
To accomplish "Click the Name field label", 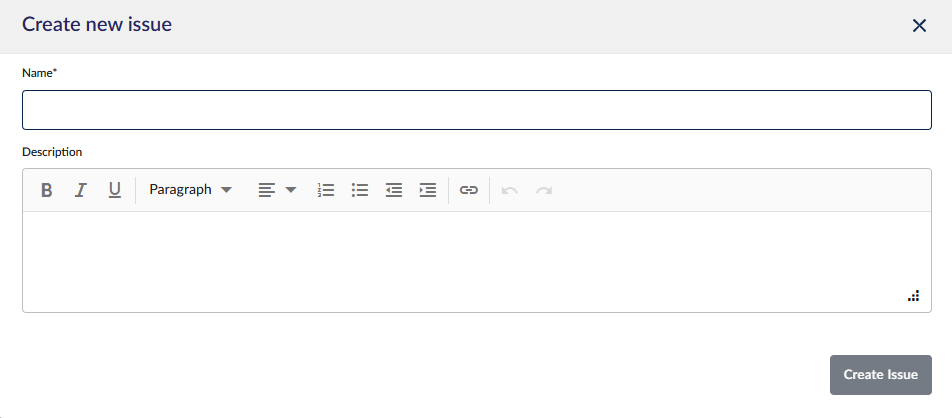I will pyautogui.click(x=40, y=73).
